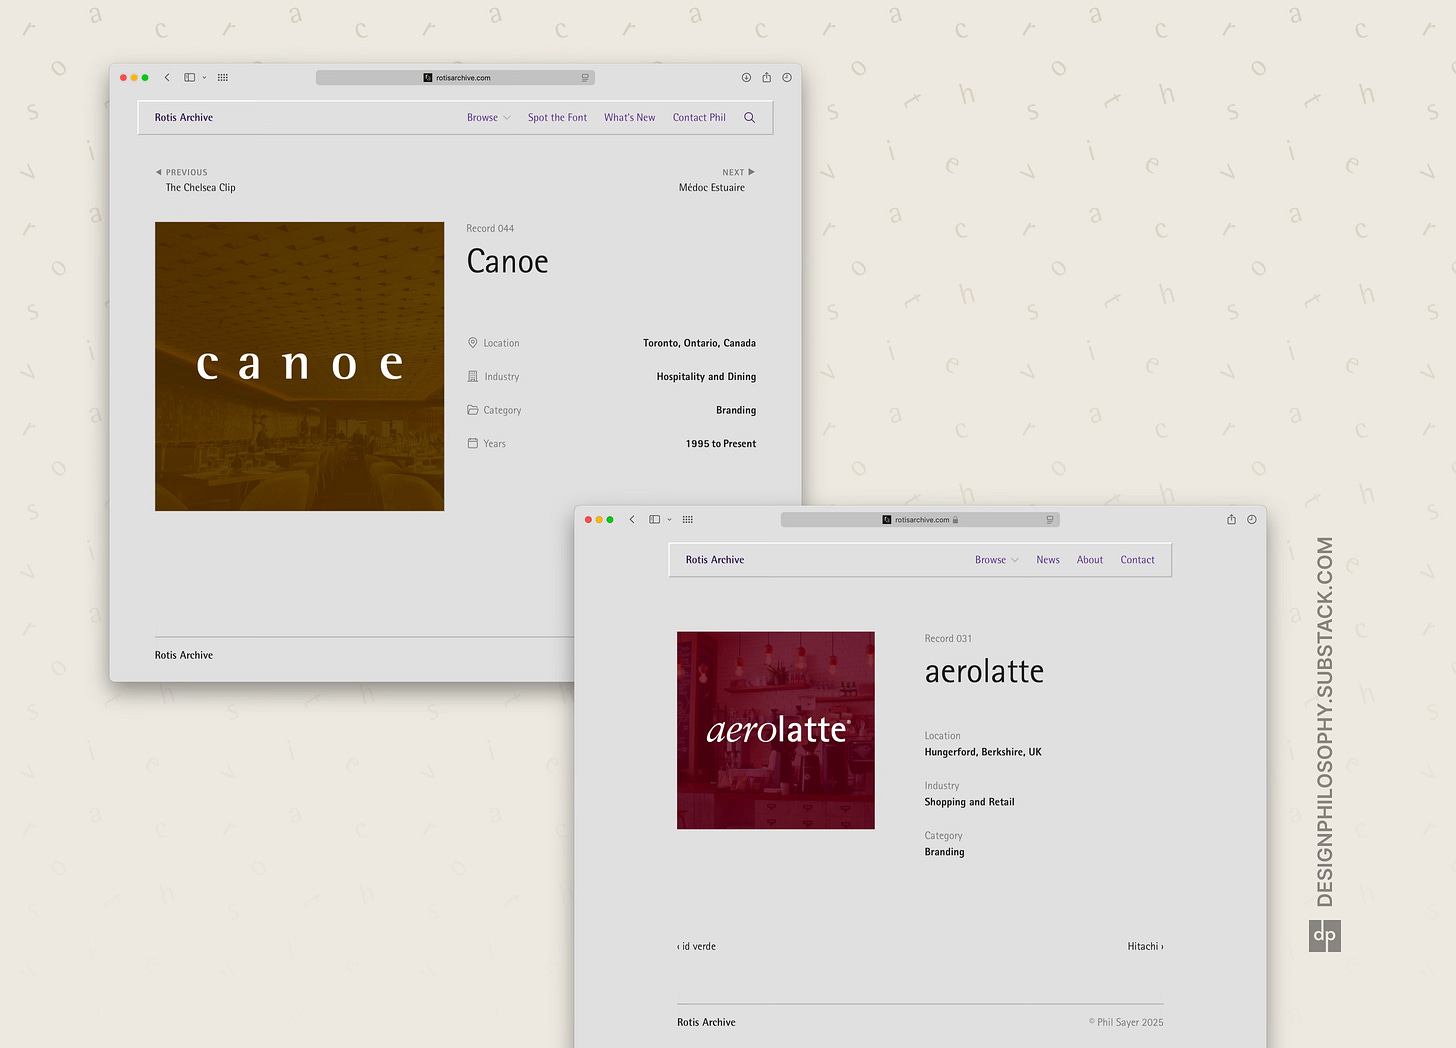Open the app grid icon in aerolatte window
Image resolution: width=1456 pixels, height=1048 pixels.
pyautogui.click(x=688, y=519)
